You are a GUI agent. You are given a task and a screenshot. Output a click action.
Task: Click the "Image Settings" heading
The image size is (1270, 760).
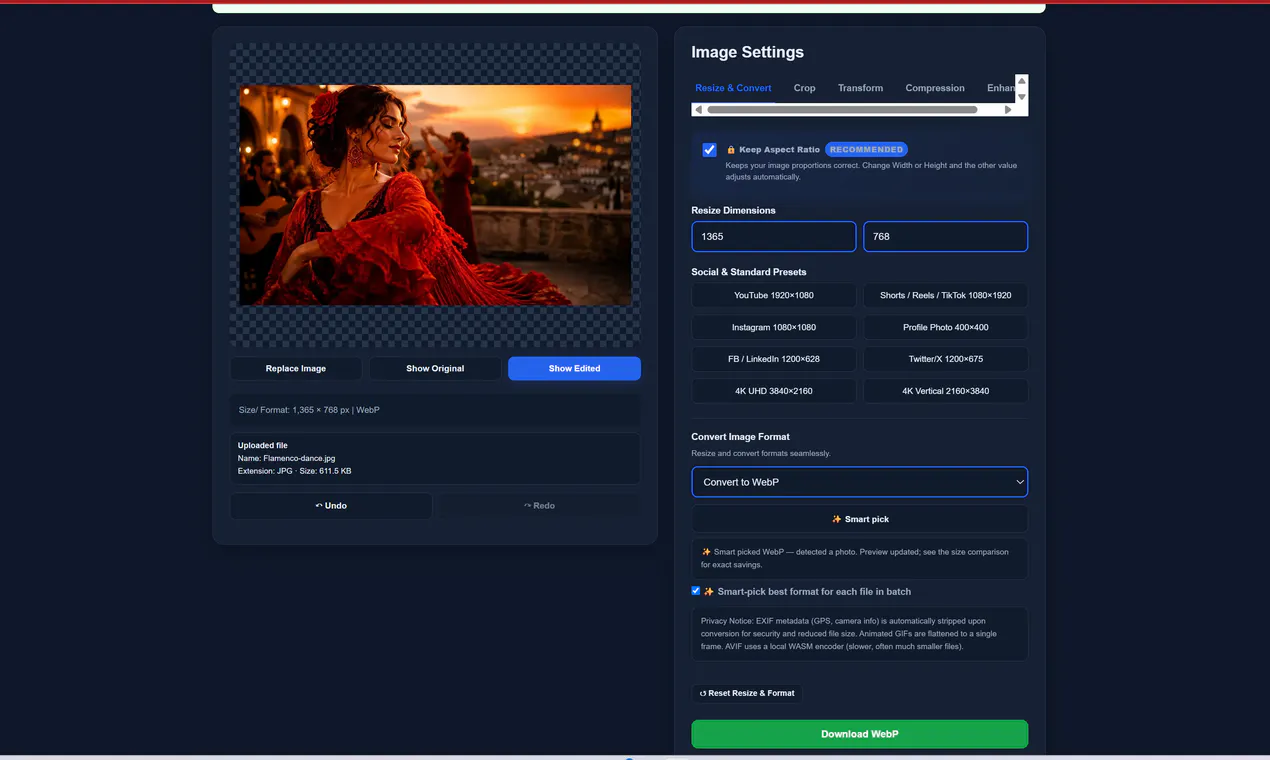(x=747, y=52)
